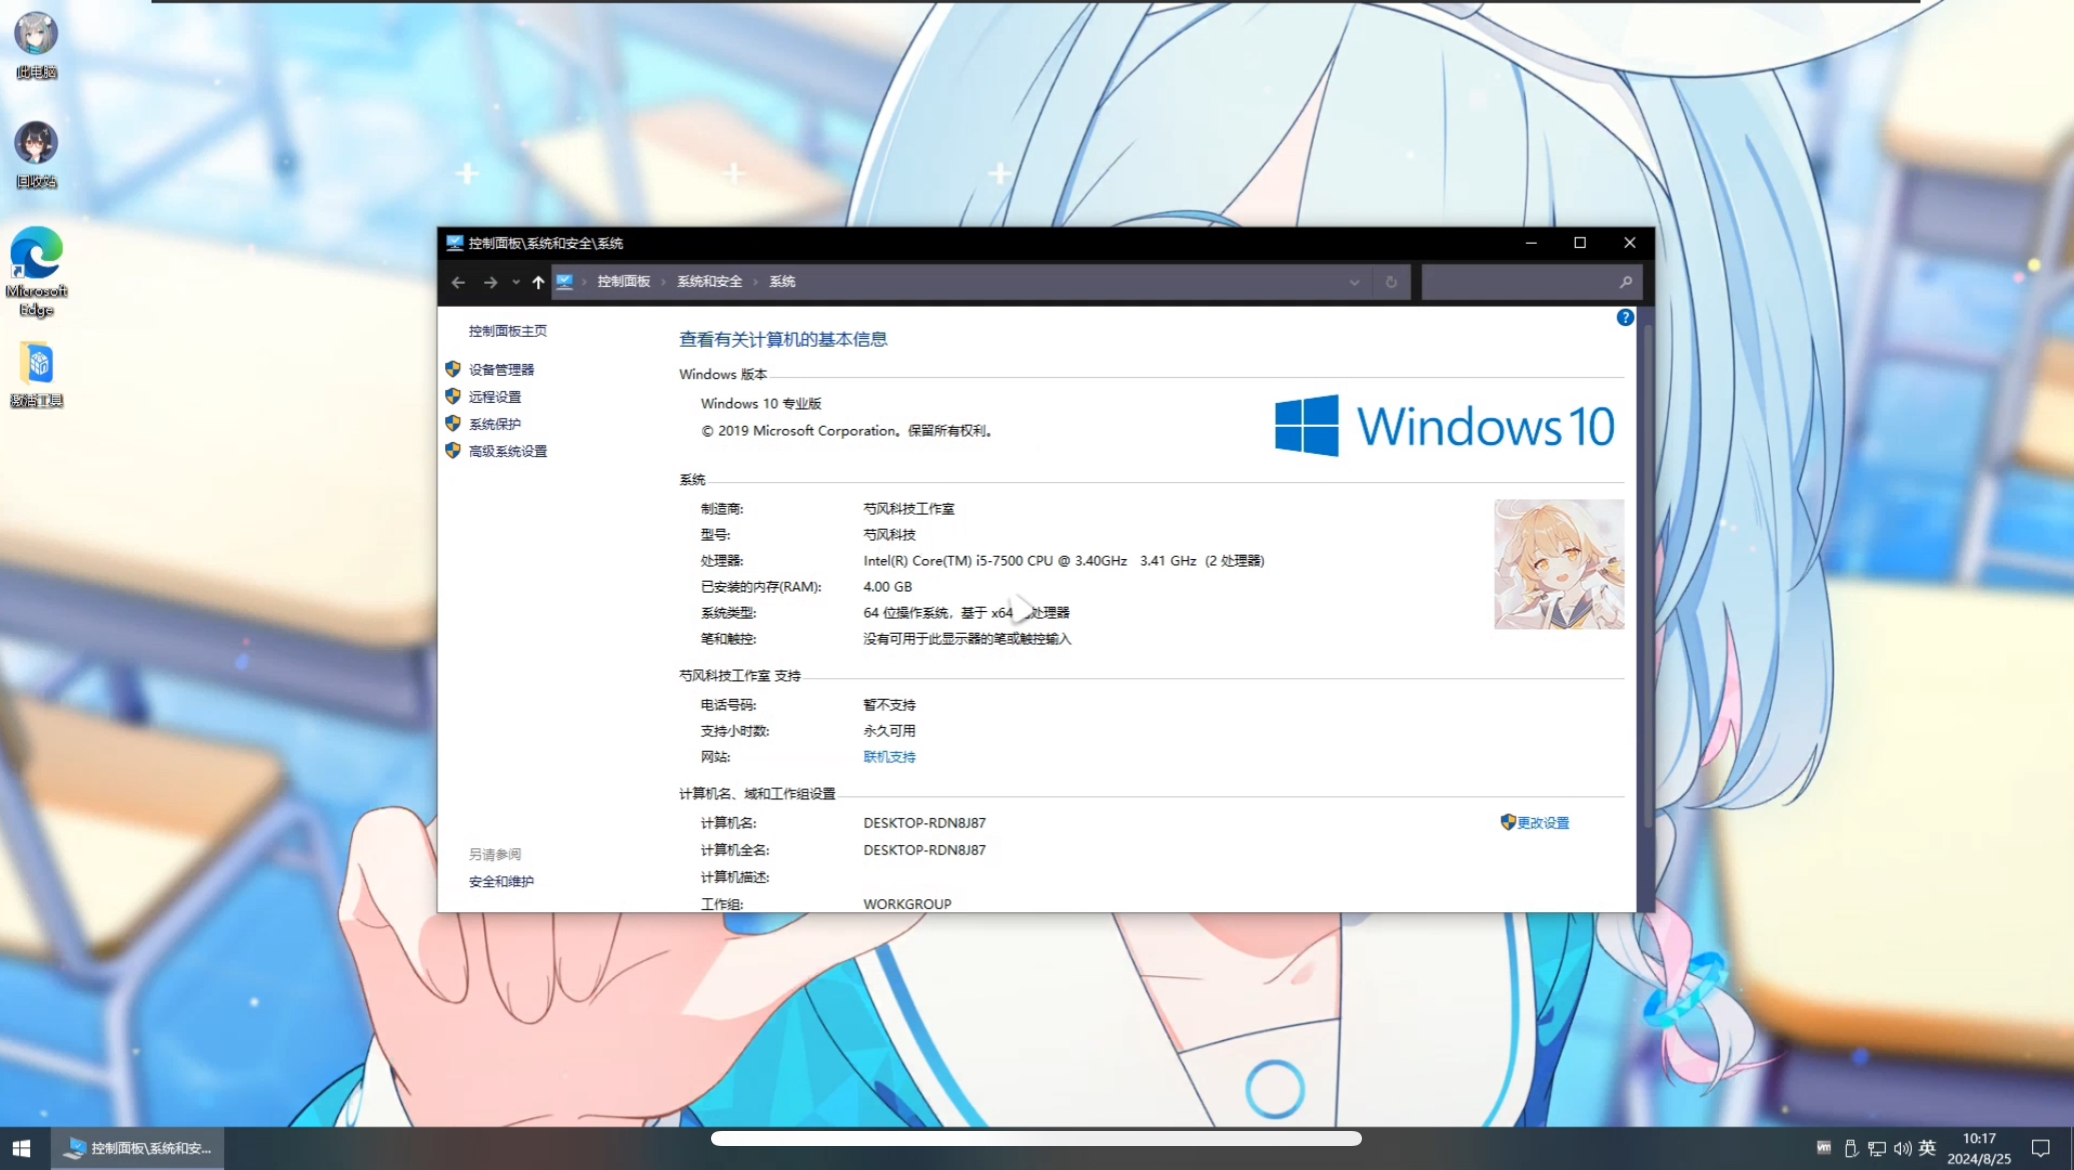The width and height of the screenshot is (2074, 1170).
Task: Click manufacturer value 芍风科技工作室
Action: tap(909, 509)
